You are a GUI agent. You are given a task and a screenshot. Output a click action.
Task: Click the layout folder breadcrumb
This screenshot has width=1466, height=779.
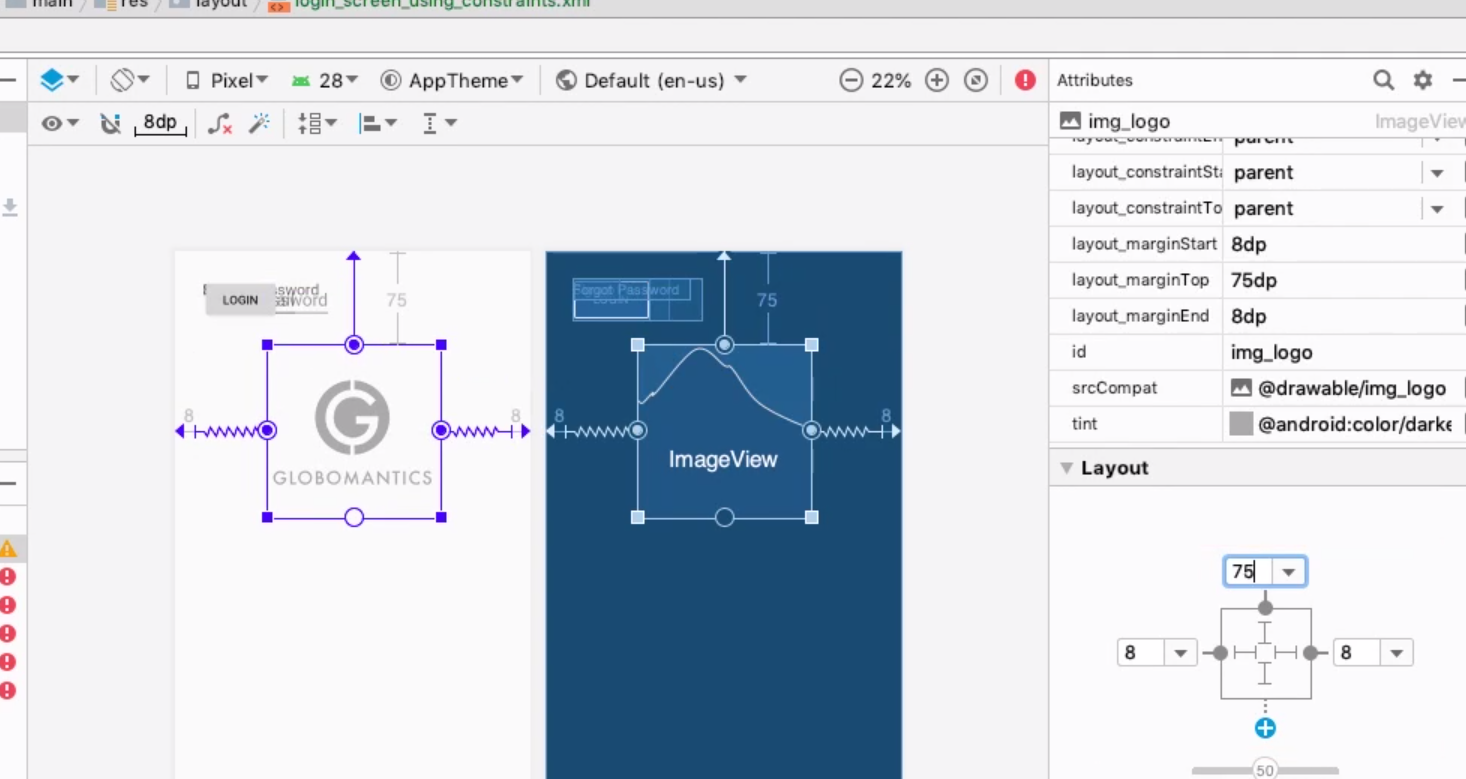(208, 4)
